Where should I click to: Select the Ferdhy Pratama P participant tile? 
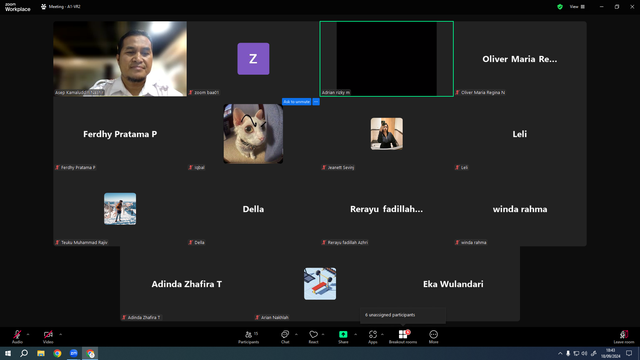pos(120,134)
